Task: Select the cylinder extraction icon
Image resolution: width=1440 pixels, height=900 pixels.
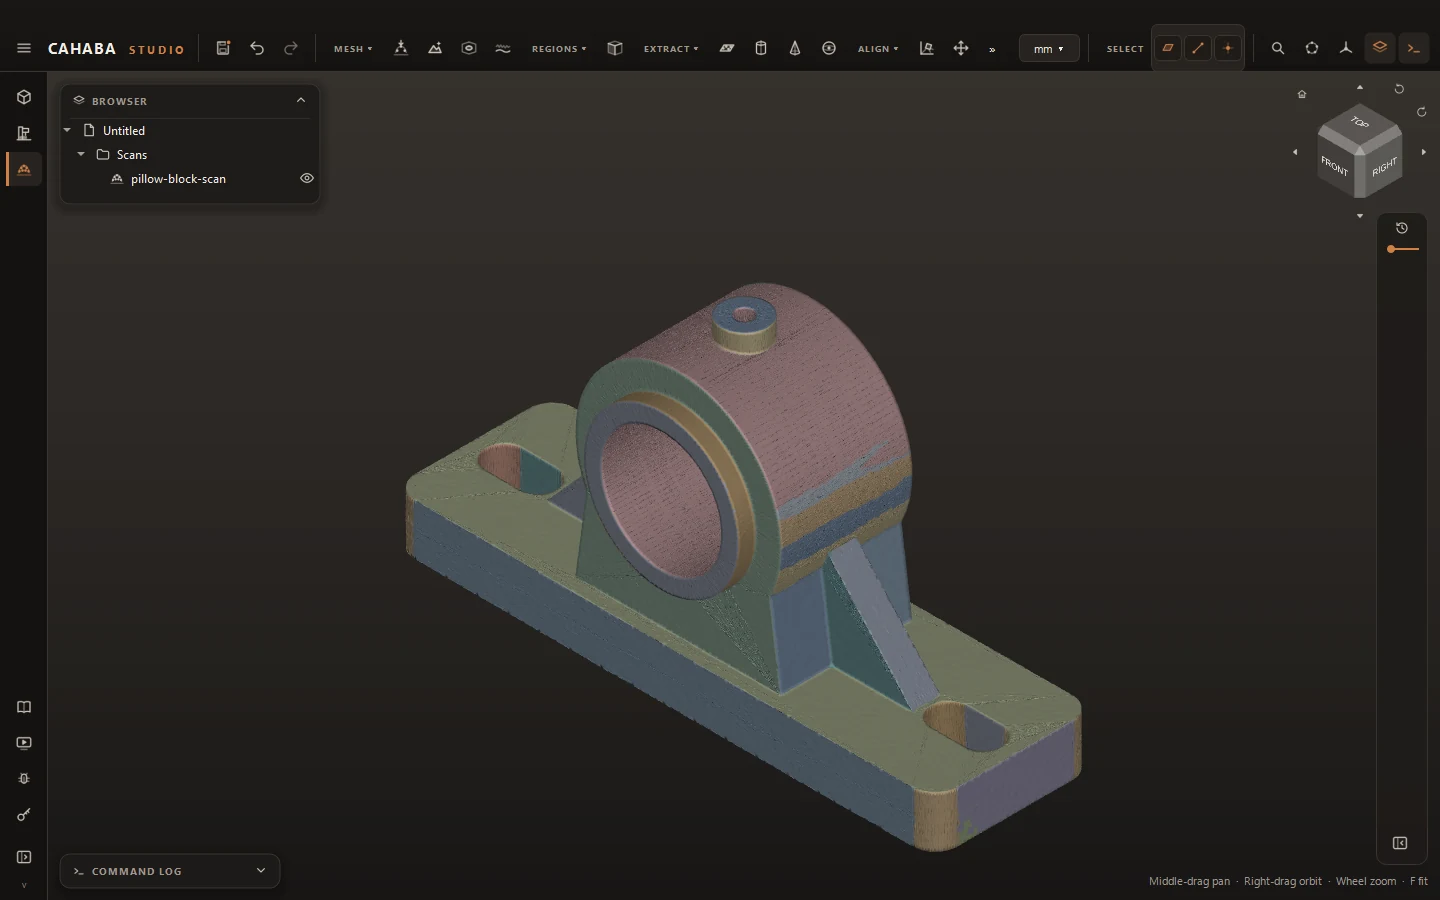Action: point(761,48)
